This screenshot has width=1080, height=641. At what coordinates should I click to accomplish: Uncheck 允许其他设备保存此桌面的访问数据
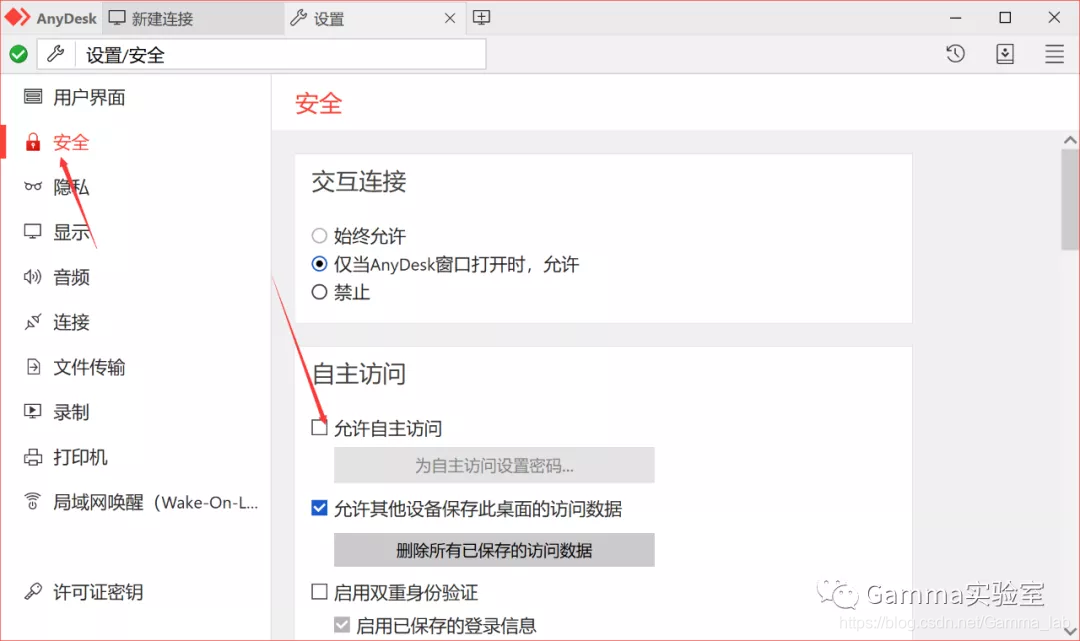coord(319,507)
